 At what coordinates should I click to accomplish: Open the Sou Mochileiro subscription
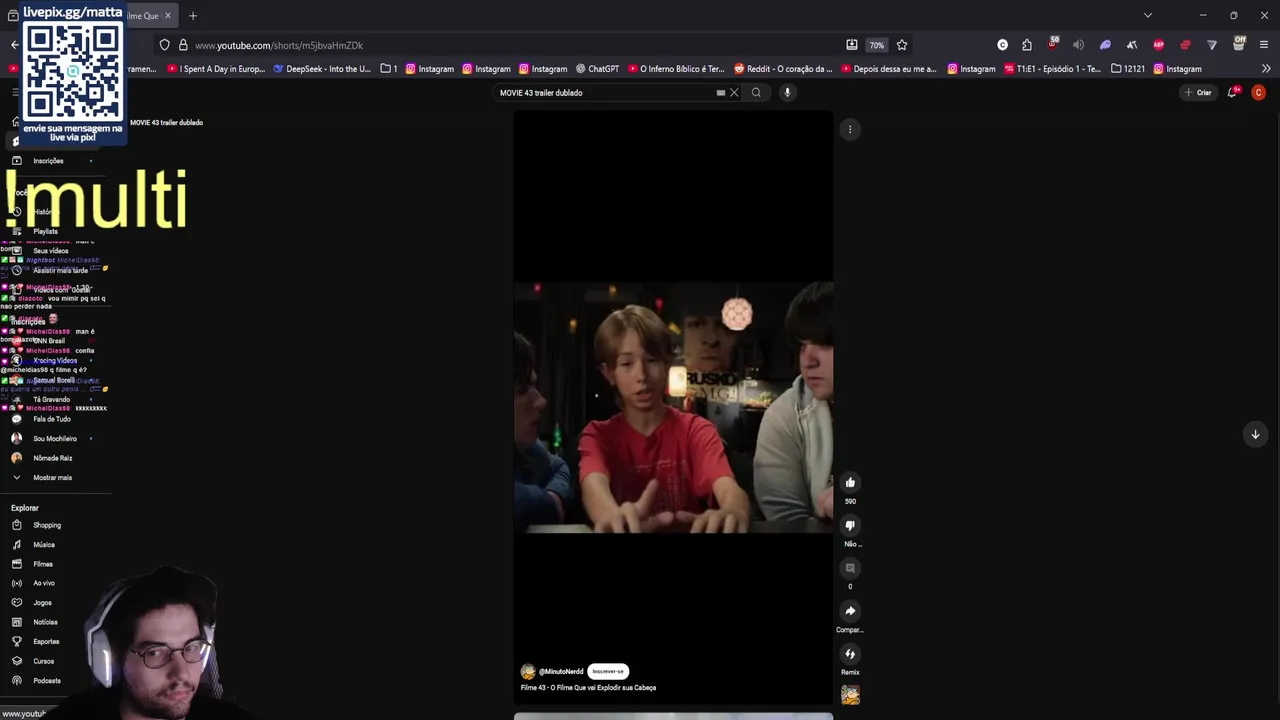tap(55, 439)
